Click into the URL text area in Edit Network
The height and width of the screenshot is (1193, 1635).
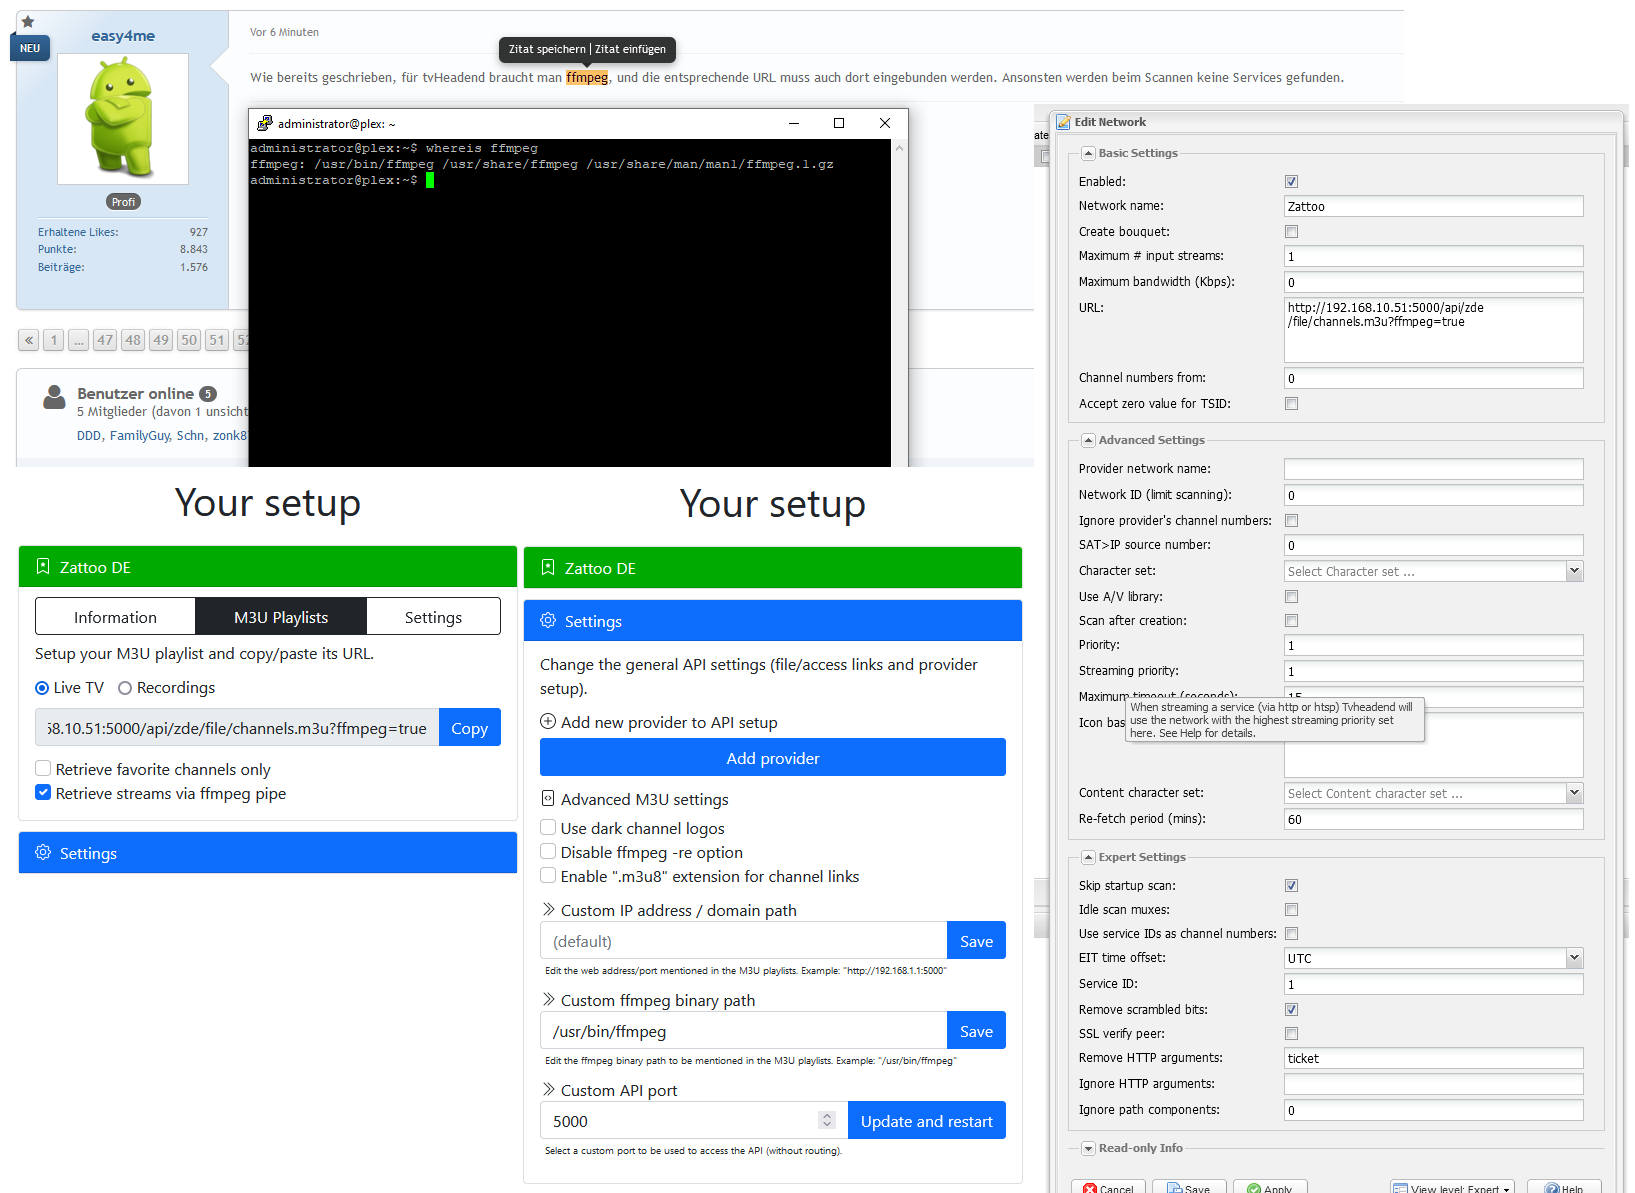click(1433, 330)
